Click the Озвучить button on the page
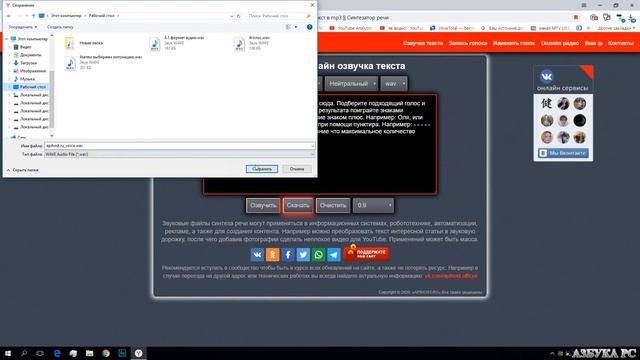Image resolution: width=640 pixels, height=360 pixels. click(263, 205)
